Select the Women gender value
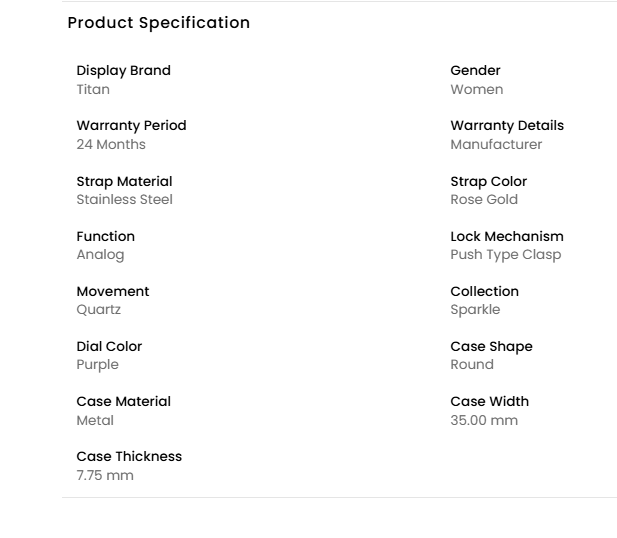The width and height of the screenshot is (617, 538). point(477,90)
